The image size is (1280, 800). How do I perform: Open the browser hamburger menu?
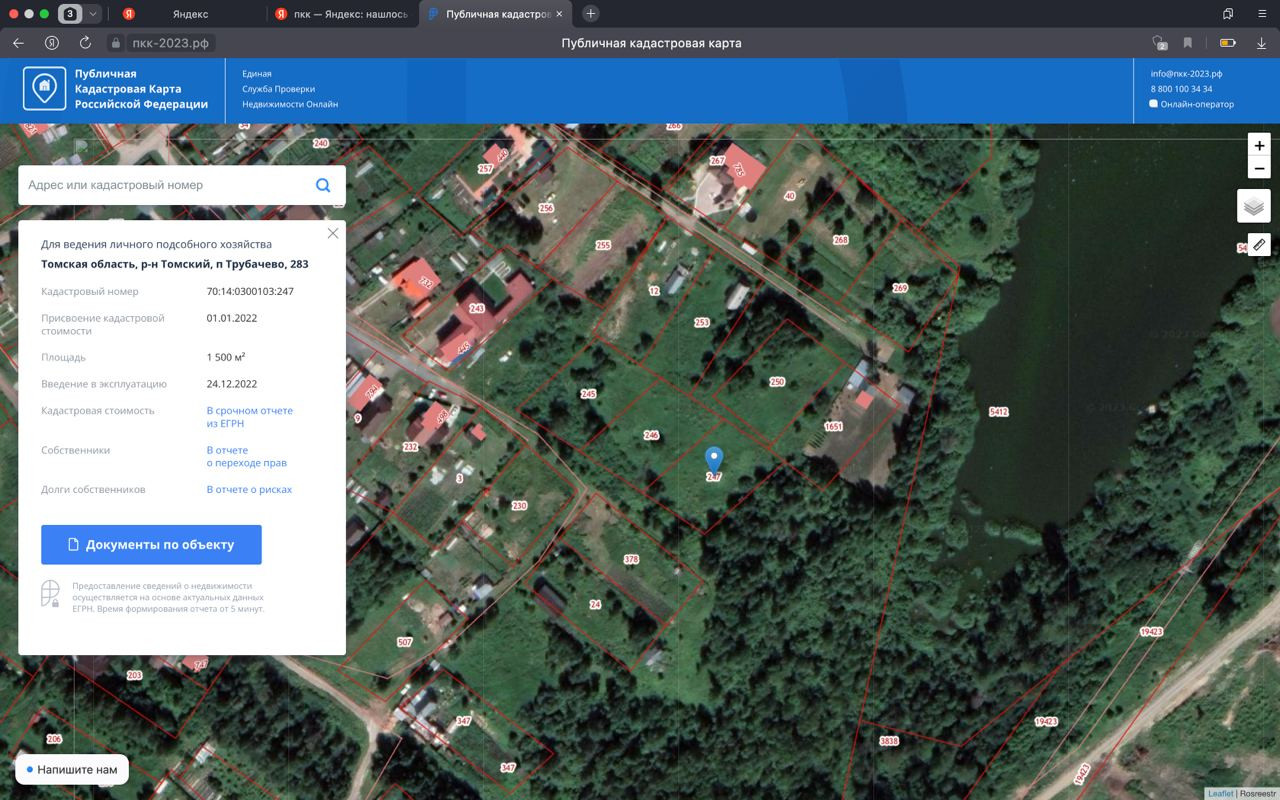click(x=1260, y=14)
